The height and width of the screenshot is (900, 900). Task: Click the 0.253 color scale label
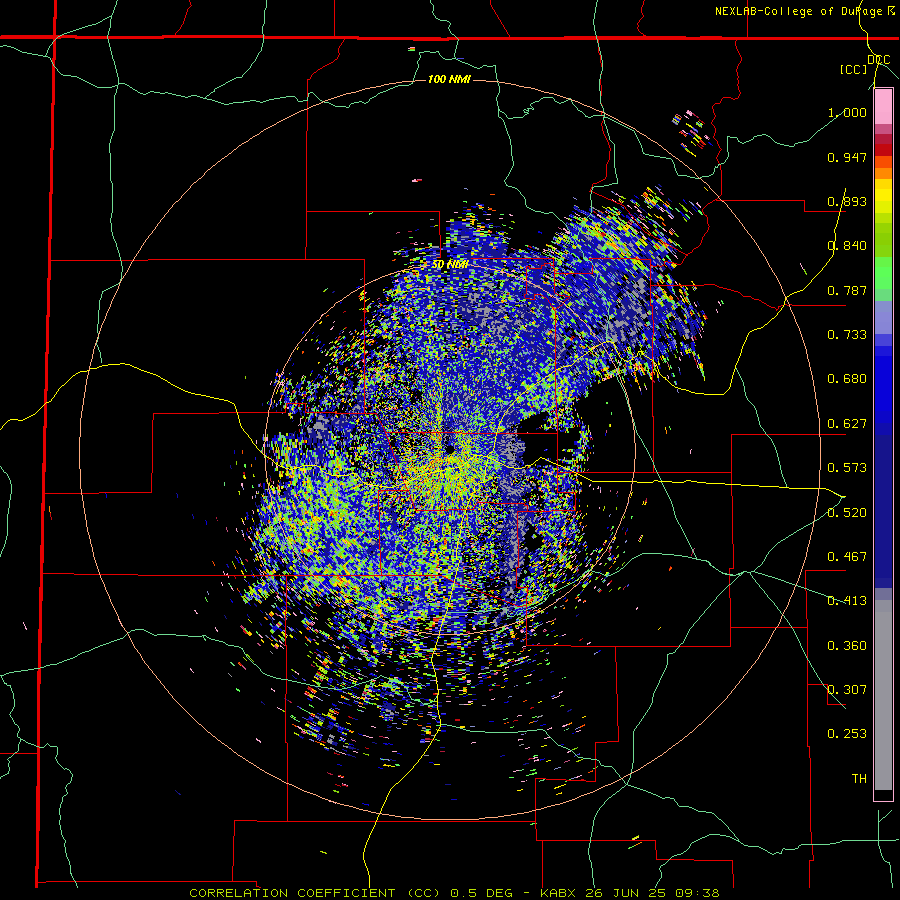(x=847, y=734)
